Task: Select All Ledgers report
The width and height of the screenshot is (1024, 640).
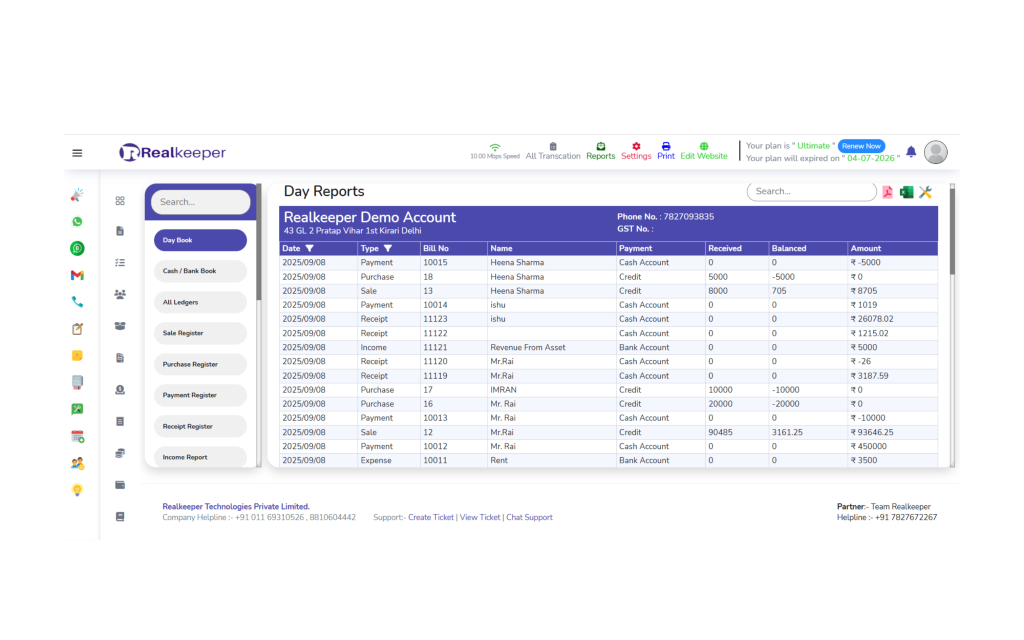Action: (200, 302)
